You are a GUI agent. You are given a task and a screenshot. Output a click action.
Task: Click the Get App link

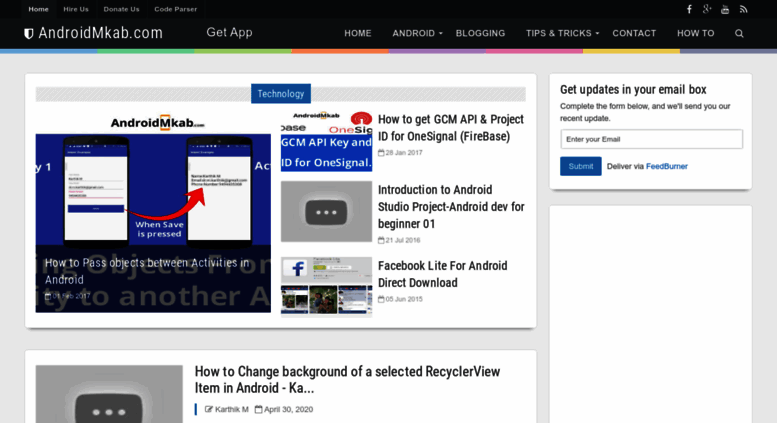[x=229, y=32]
